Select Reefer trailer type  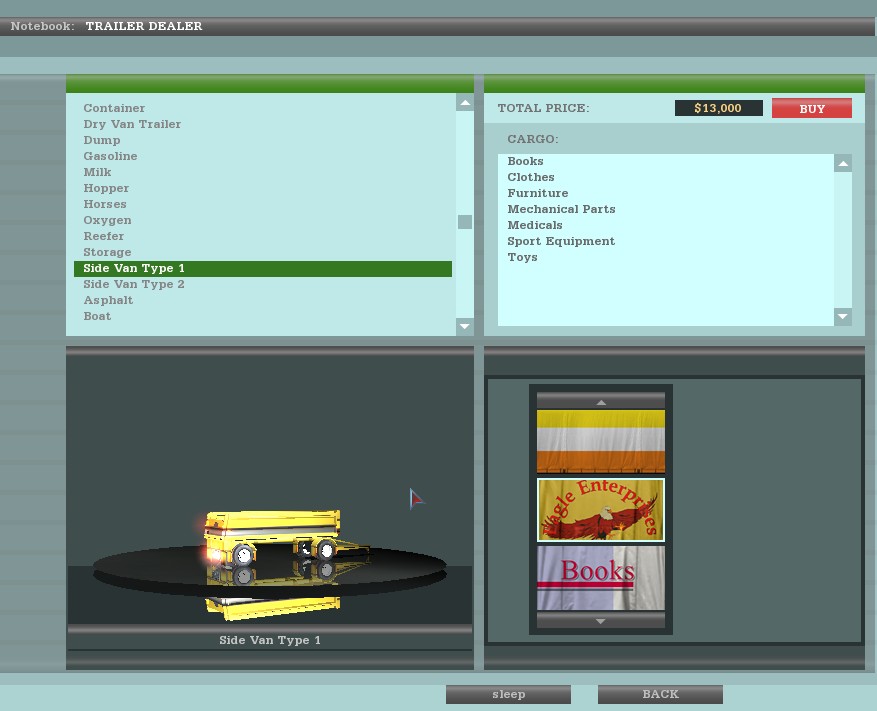pyautogui.click(x=104, y=236)
